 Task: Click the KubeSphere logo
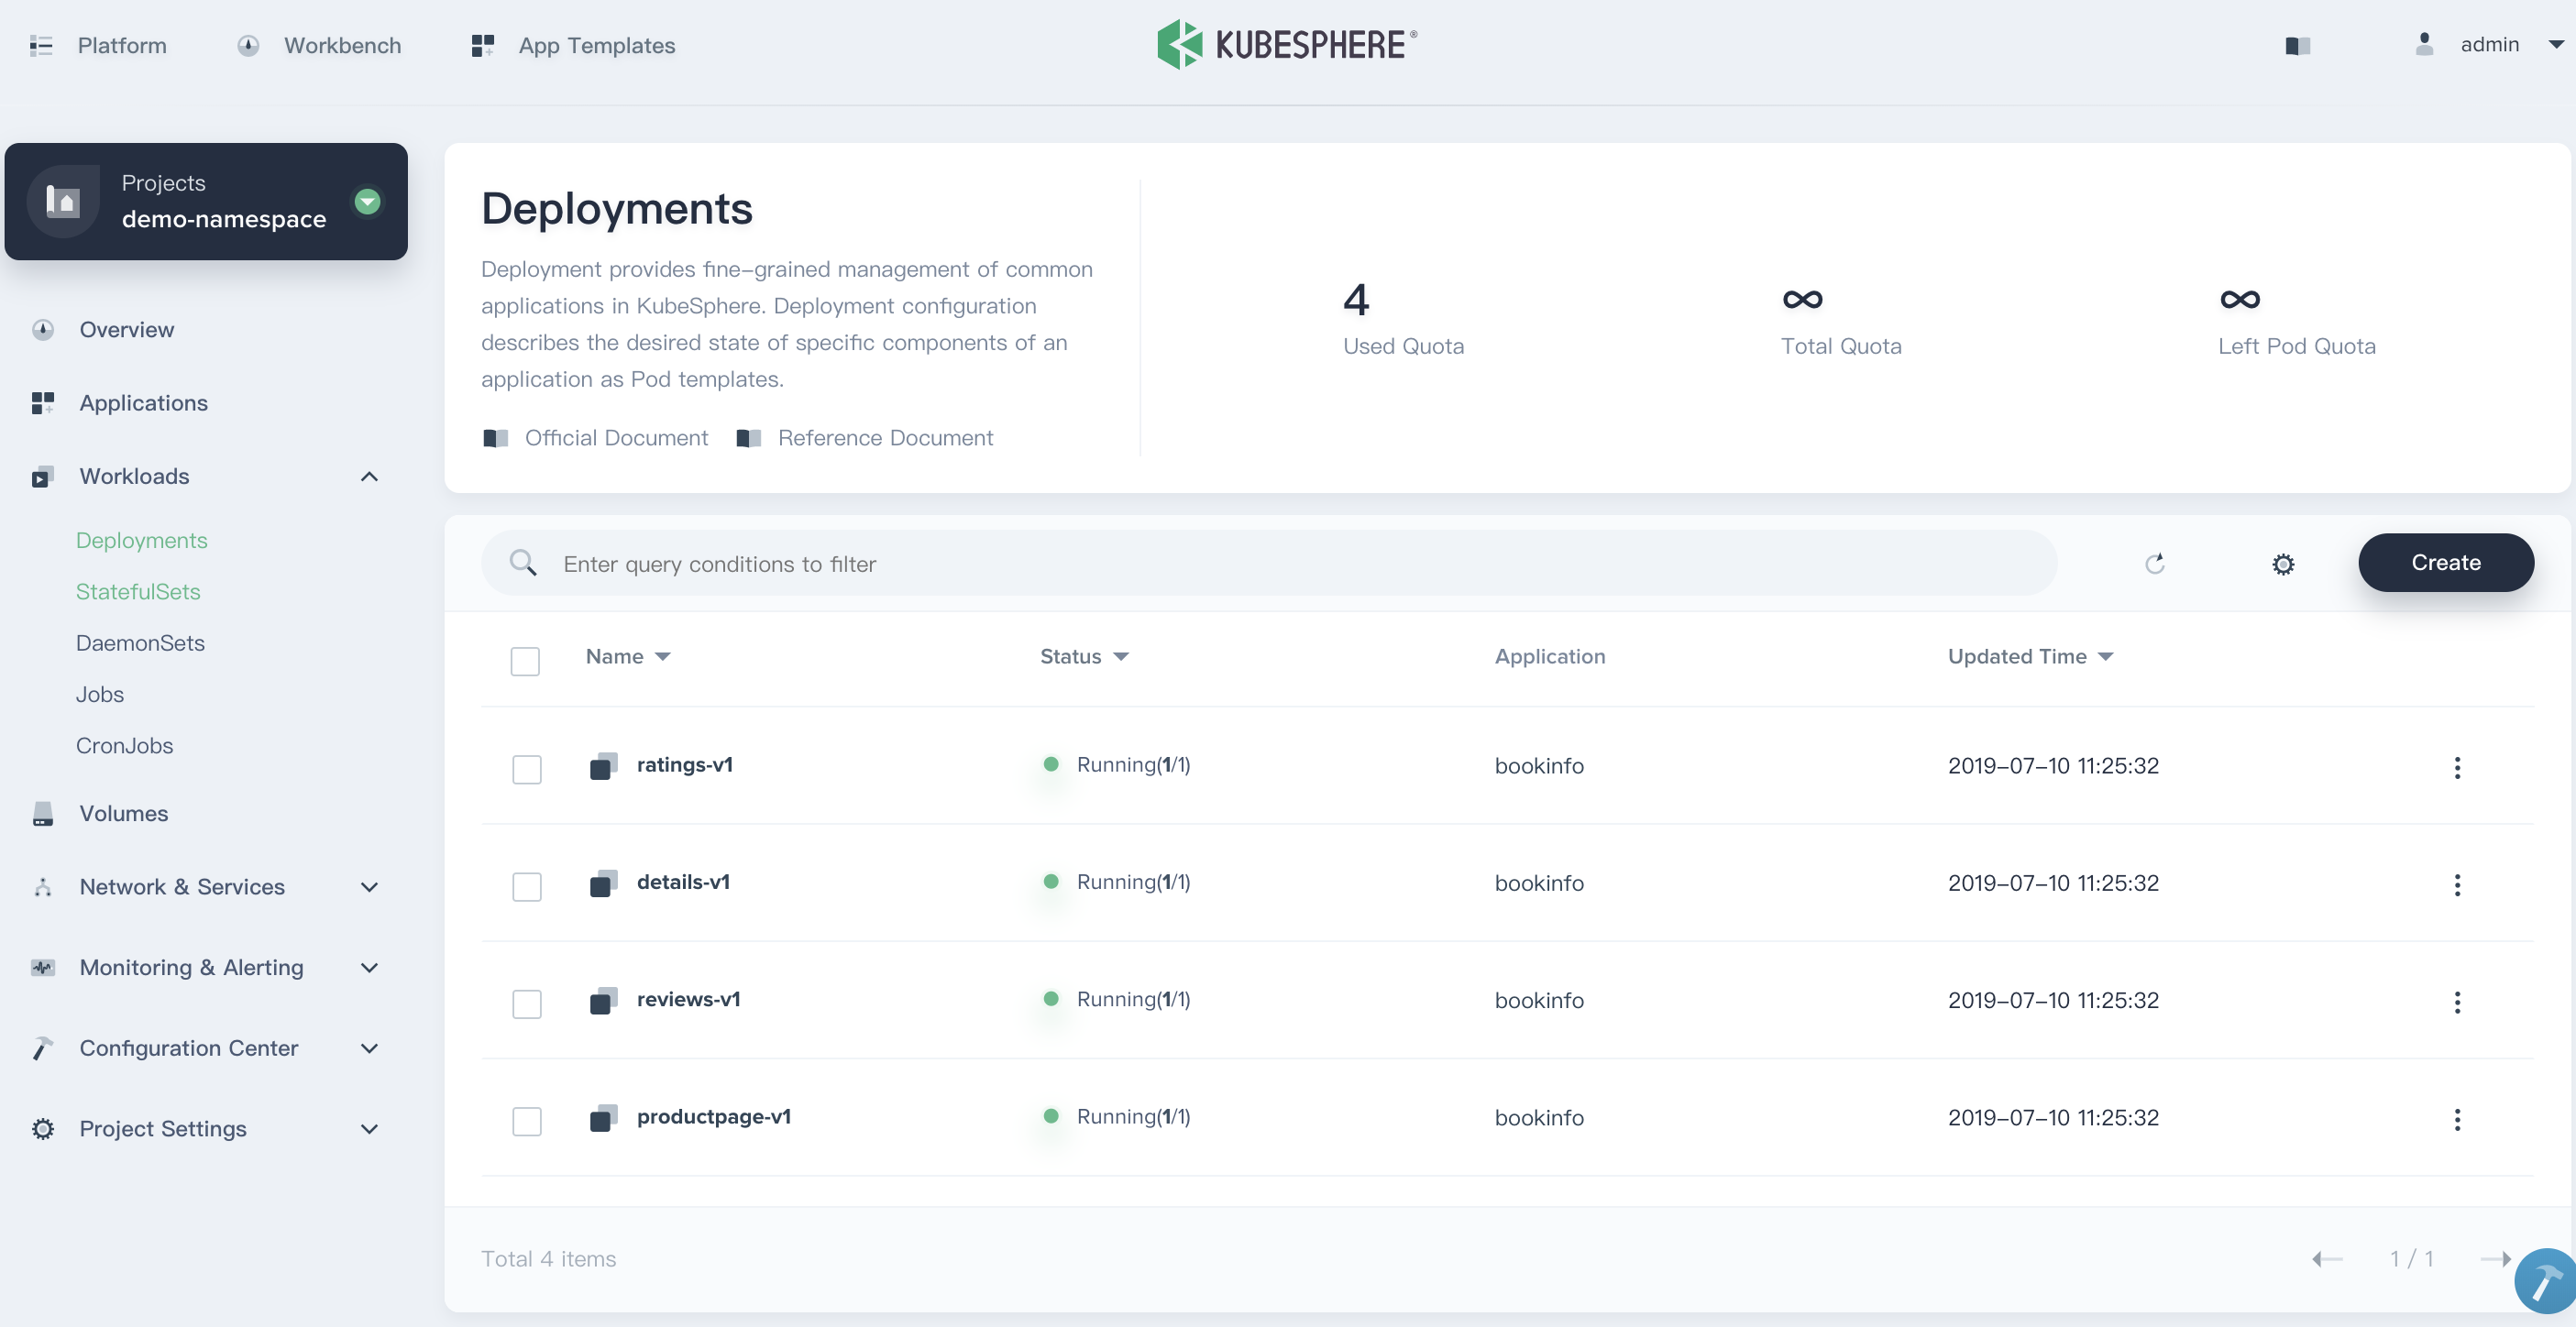(x=1287, y=45)
